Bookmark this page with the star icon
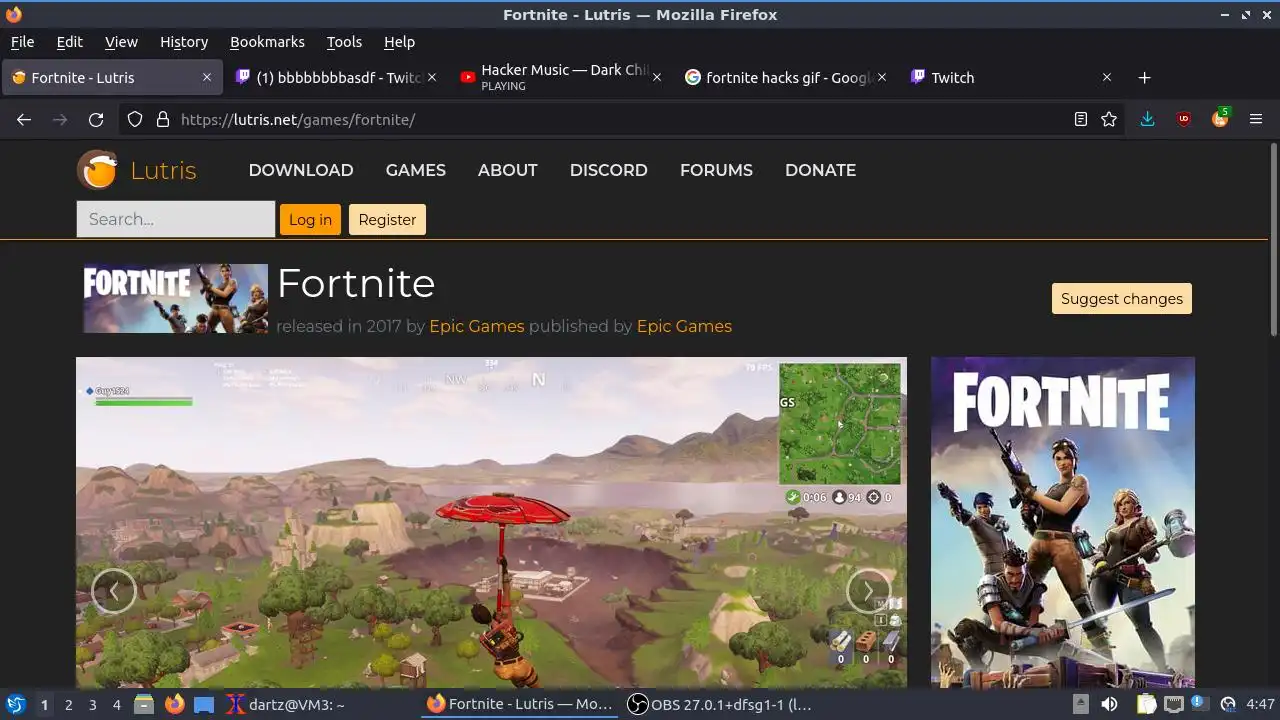Image resolution: width=1280 pixels, height=720 pixels. [x=1109, y=119]
